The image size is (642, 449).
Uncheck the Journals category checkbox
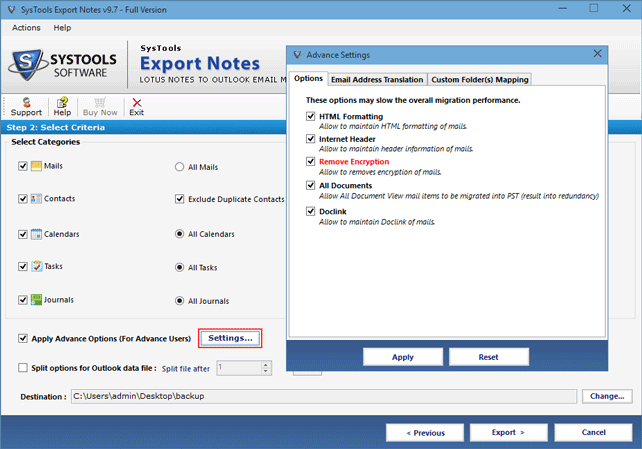pyautogui.click(x=23, y=300)
